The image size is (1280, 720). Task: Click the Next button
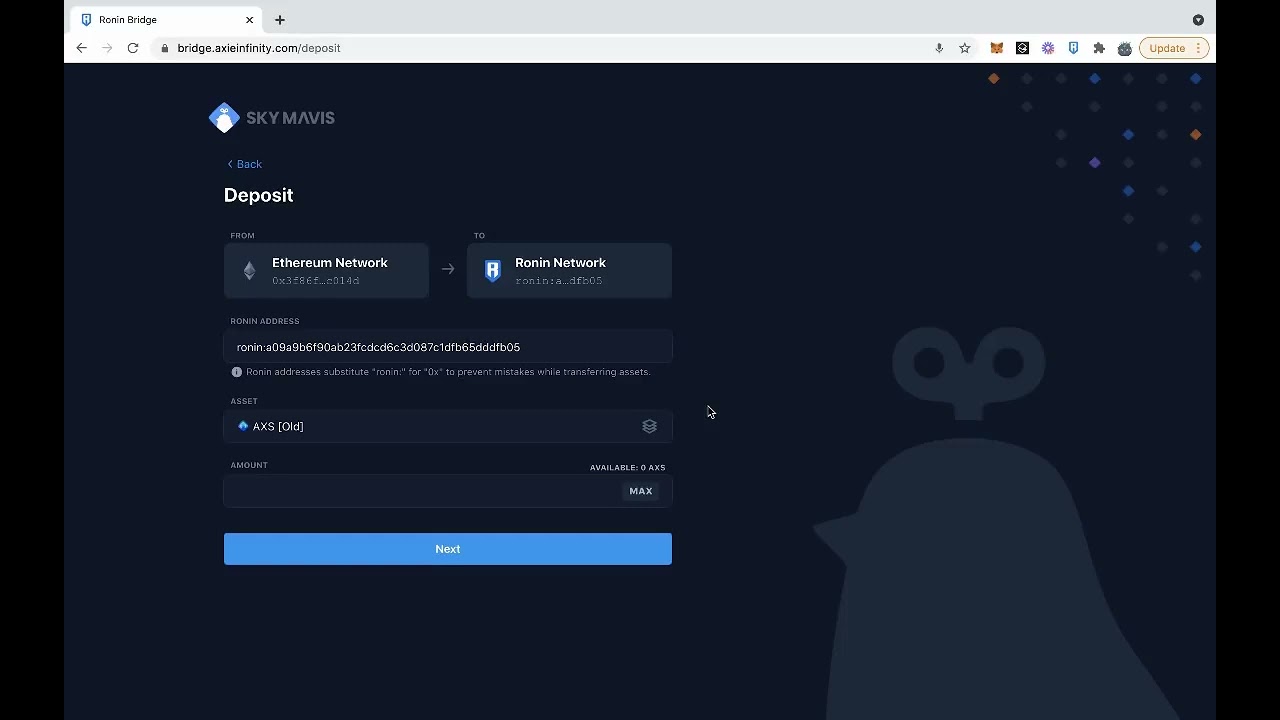[448, 549]
